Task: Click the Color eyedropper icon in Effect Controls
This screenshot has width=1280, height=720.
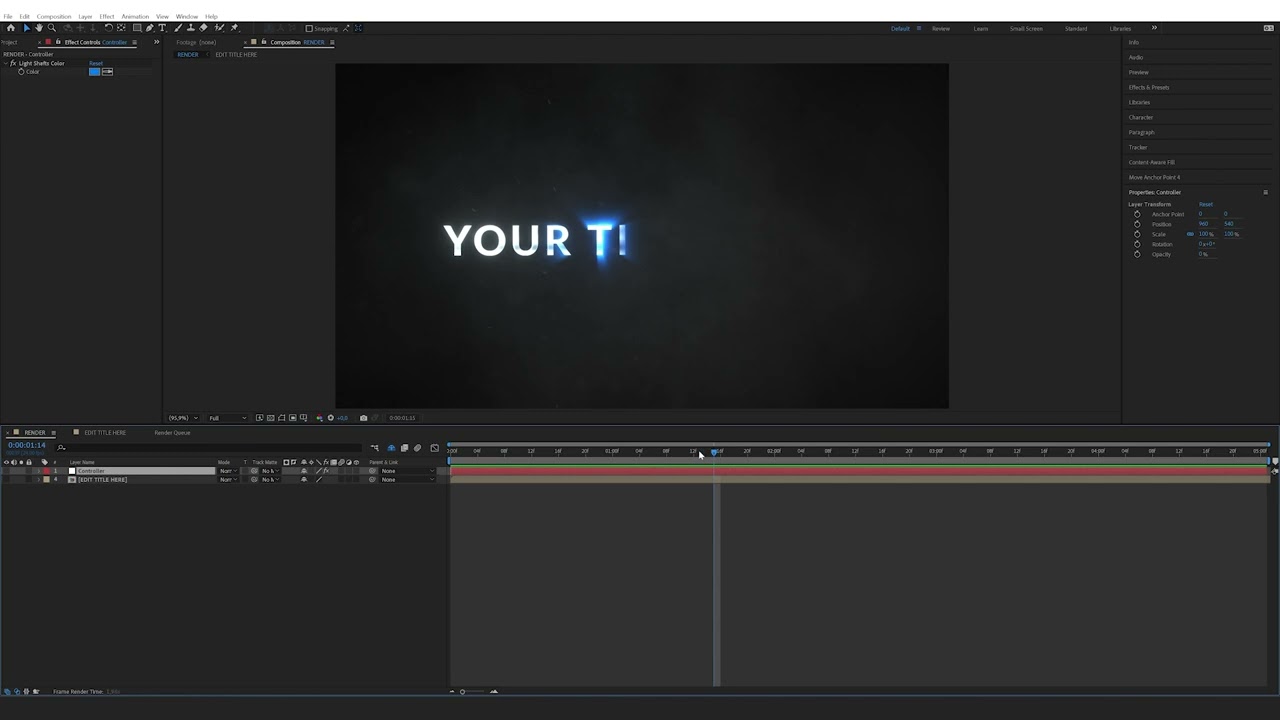Action: (x=107, y=72)
